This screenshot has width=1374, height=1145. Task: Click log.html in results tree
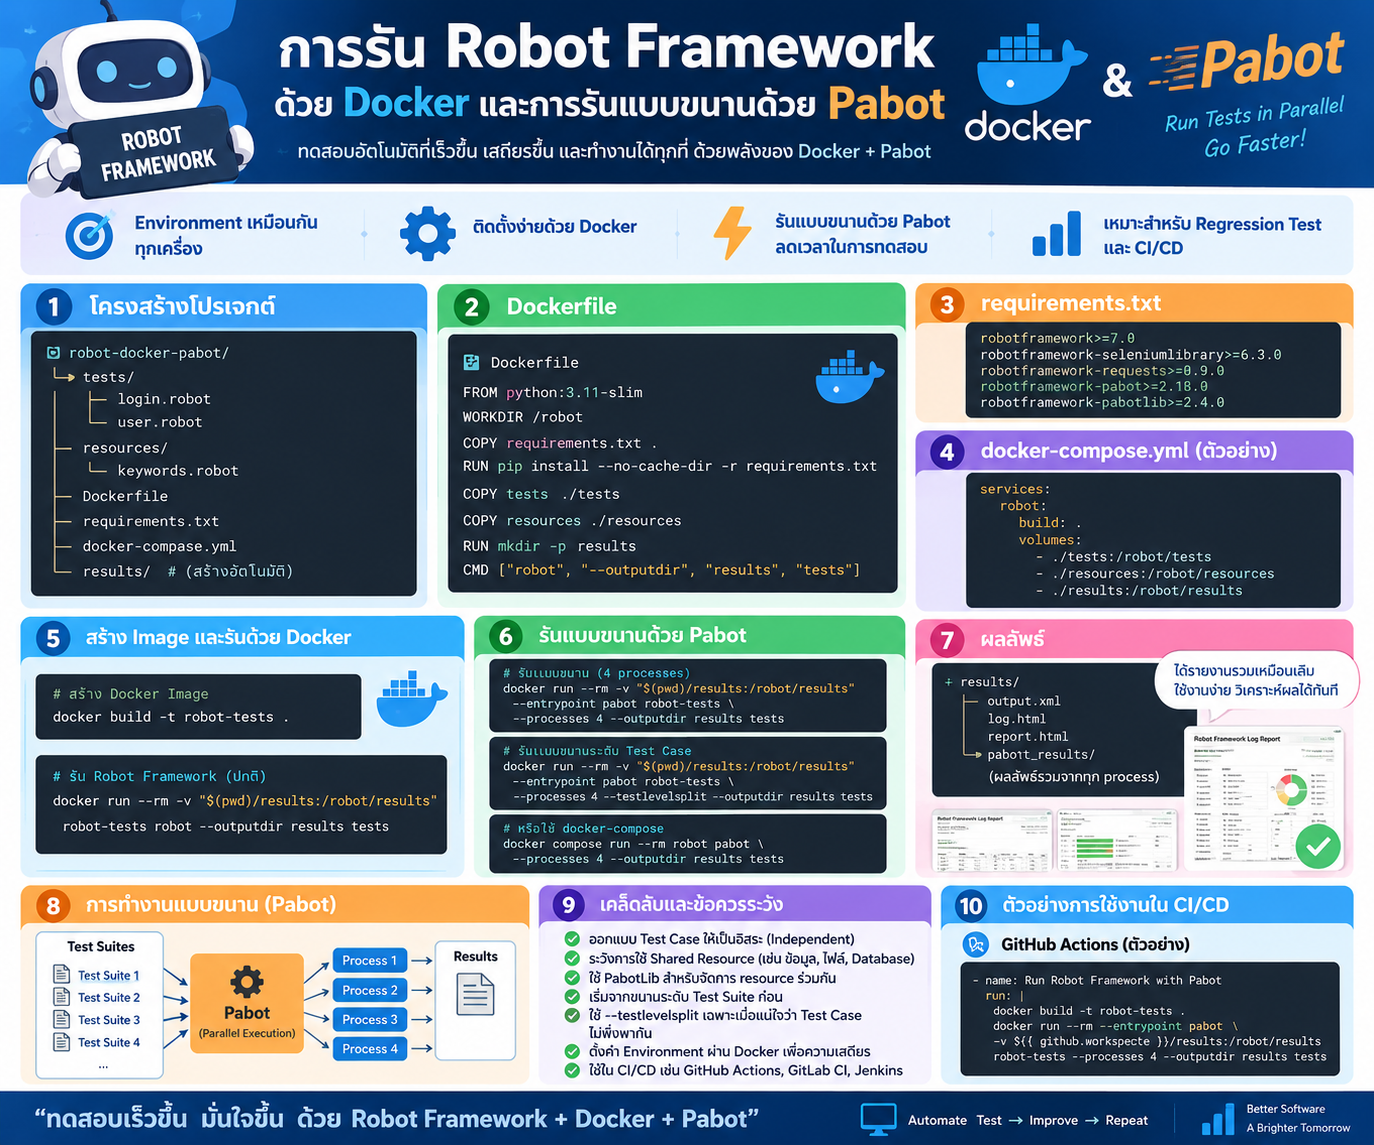[1016, 719]
